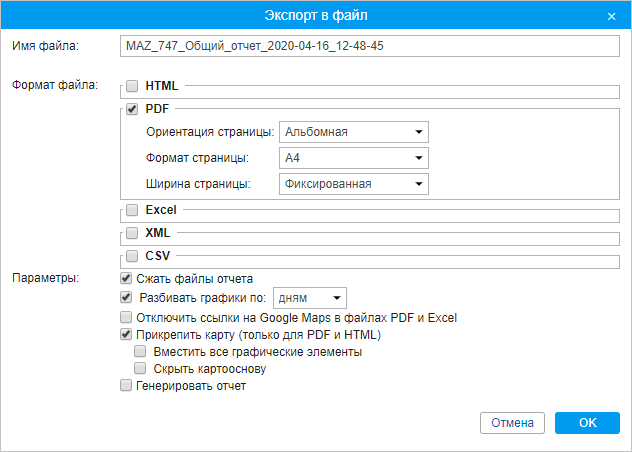Image resolution: width=632 pixels, height=452 pixels.
Task: Disable splitting charts by period checkbox
Action: [x=126, y=298]
